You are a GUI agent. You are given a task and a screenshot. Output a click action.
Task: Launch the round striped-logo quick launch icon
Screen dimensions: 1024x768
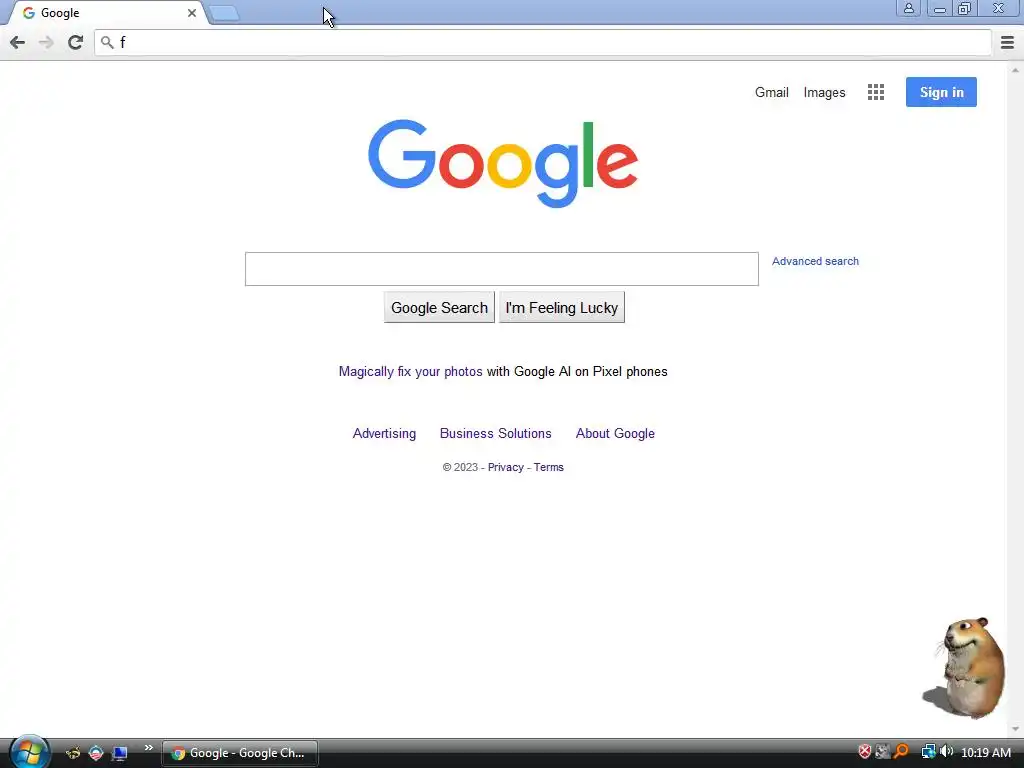click(96, 753)
